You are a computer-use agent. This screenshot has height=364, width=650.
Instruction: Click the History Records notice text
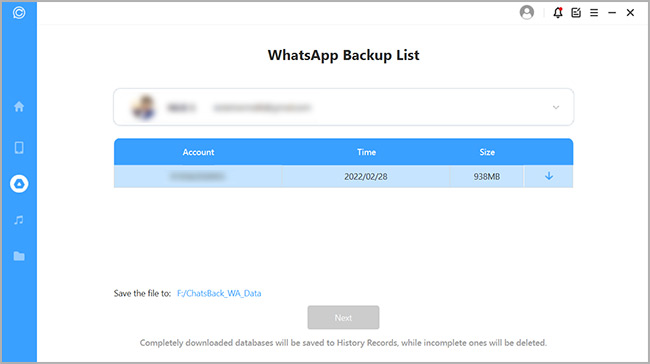(343, 343)
